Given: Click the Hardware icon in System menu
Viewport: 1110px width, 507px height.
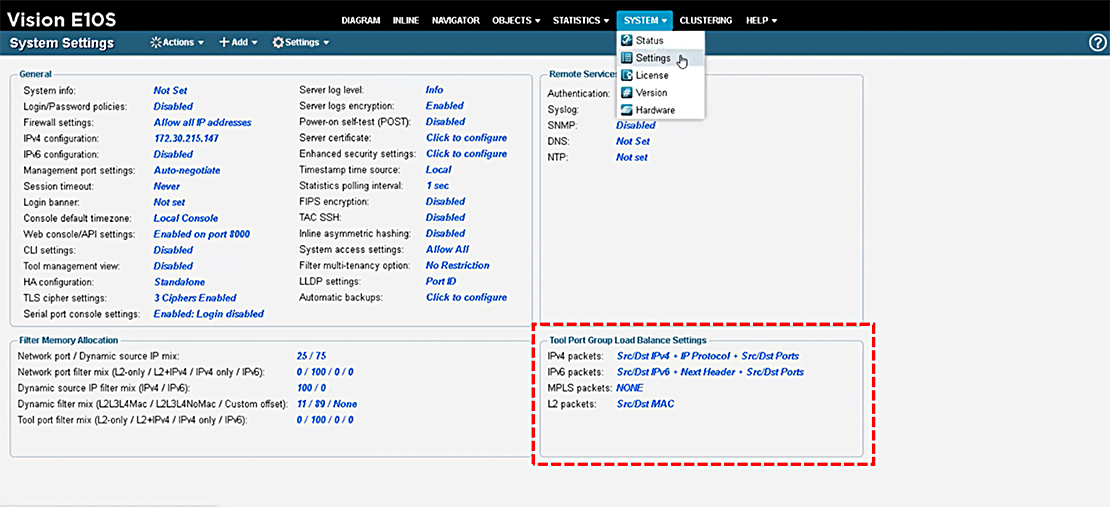Looking at the screenshot, I should pyautogui.click(x=627, y=110).
